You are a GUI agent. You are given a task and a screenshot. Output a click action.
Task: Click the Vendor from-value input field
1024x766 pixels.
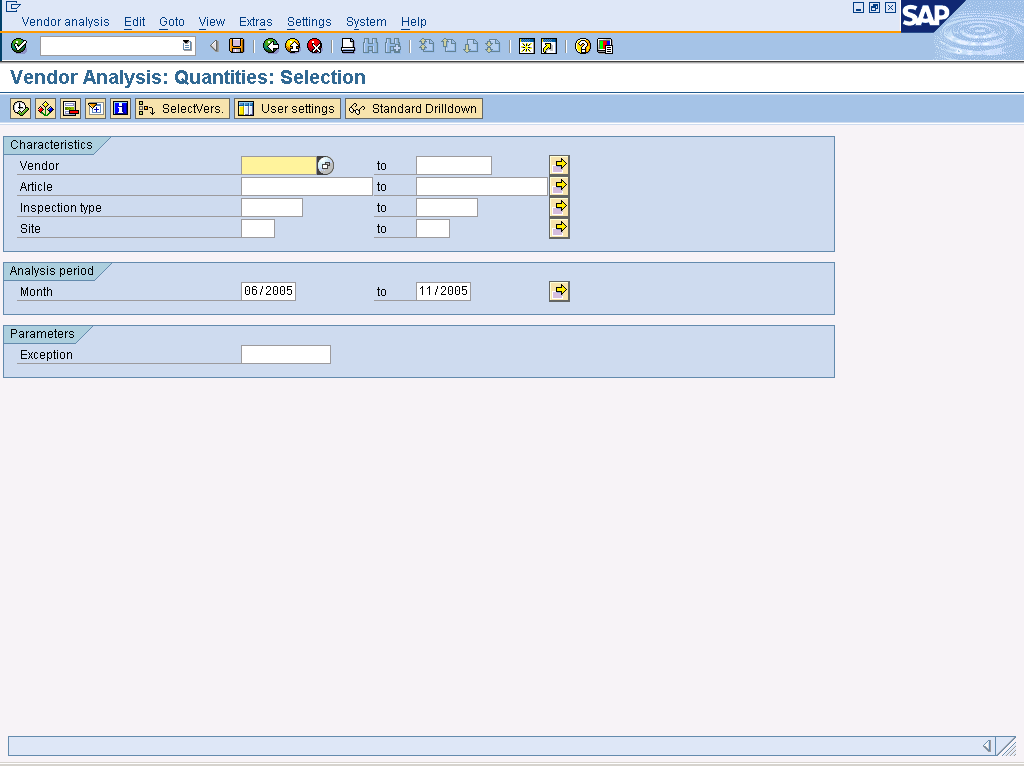pyautogui.click(x=279, y=166)
